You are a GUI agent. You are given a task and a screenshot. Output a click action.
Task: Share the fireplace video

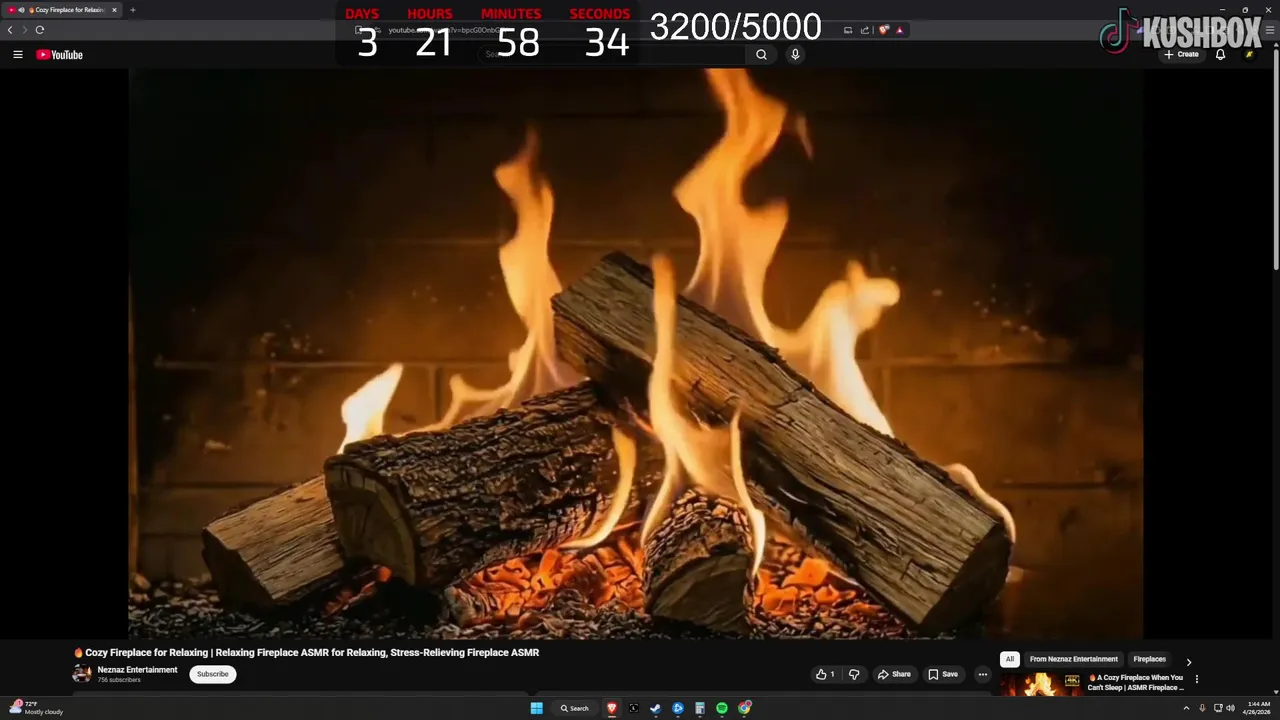(x=894, y=674)
